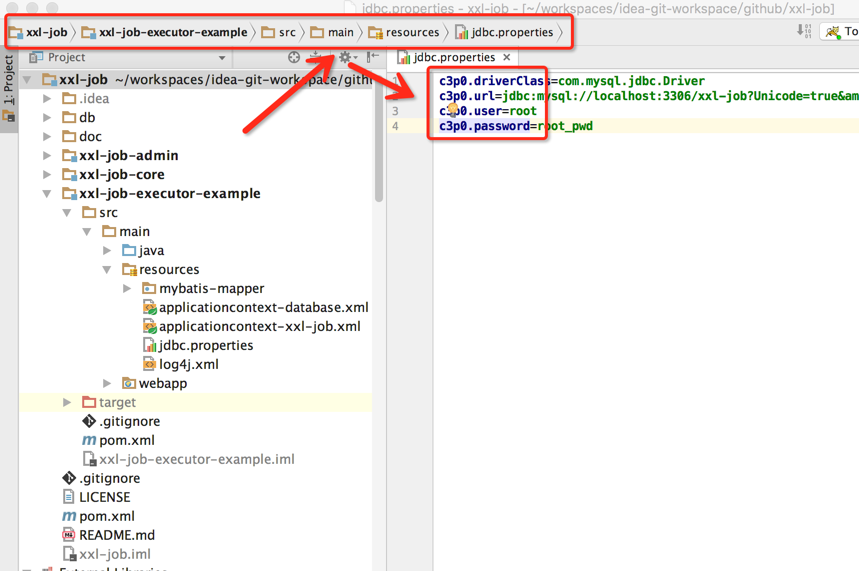
Task: Select the java source folder icon
Action: pyautogui.click(x=129, y=250)
